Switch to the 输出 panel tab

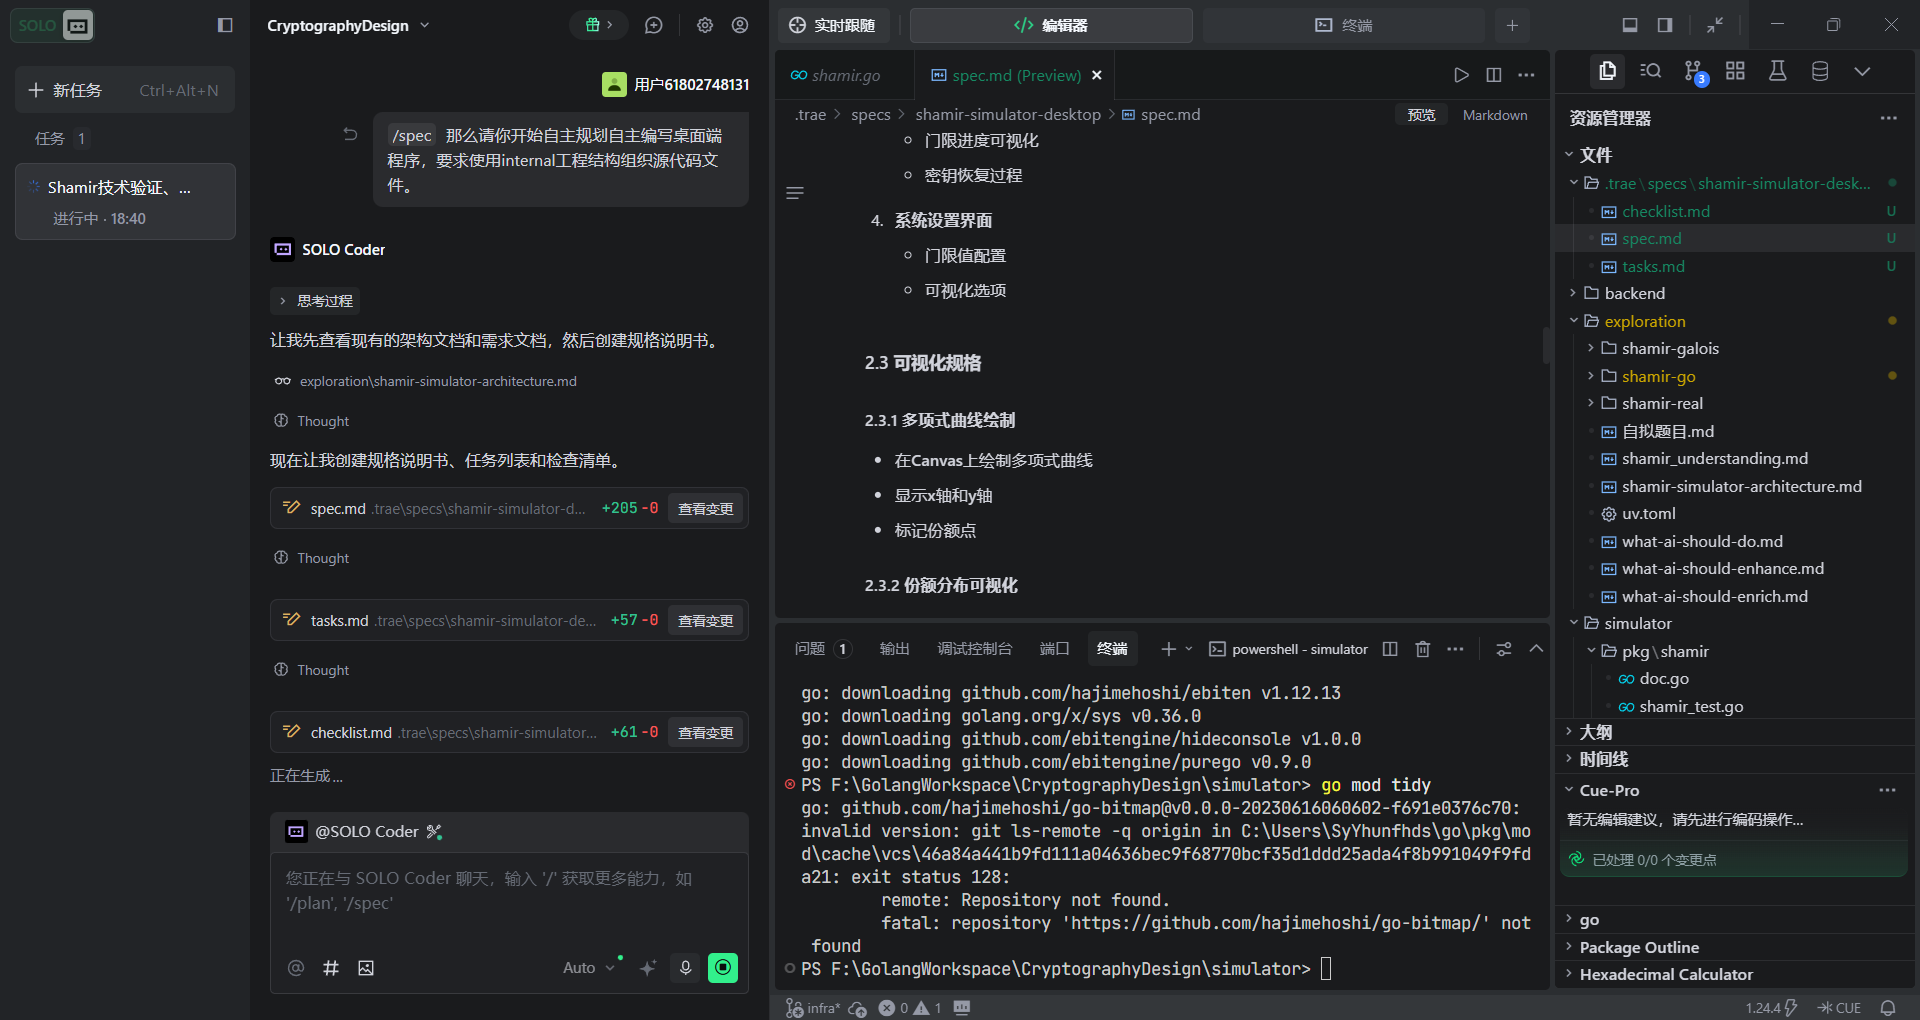[894, 649]
